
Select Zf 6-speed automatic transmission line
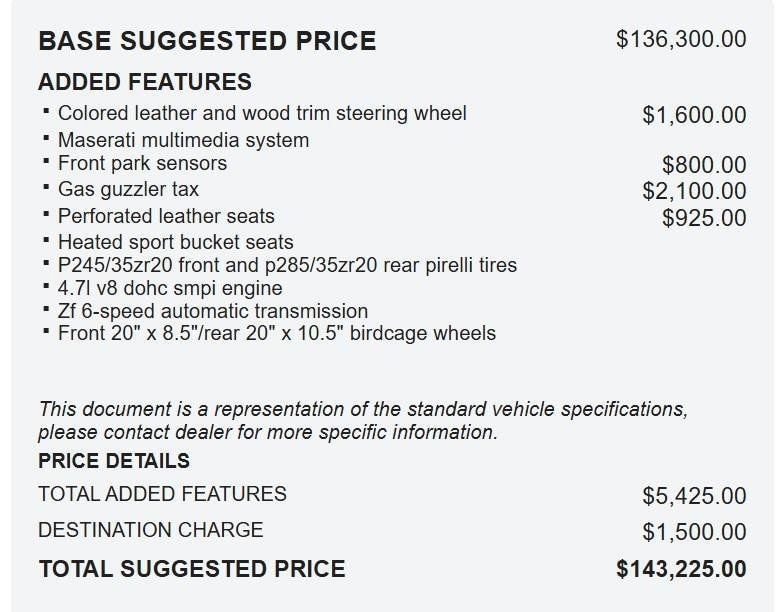[213, 311]
